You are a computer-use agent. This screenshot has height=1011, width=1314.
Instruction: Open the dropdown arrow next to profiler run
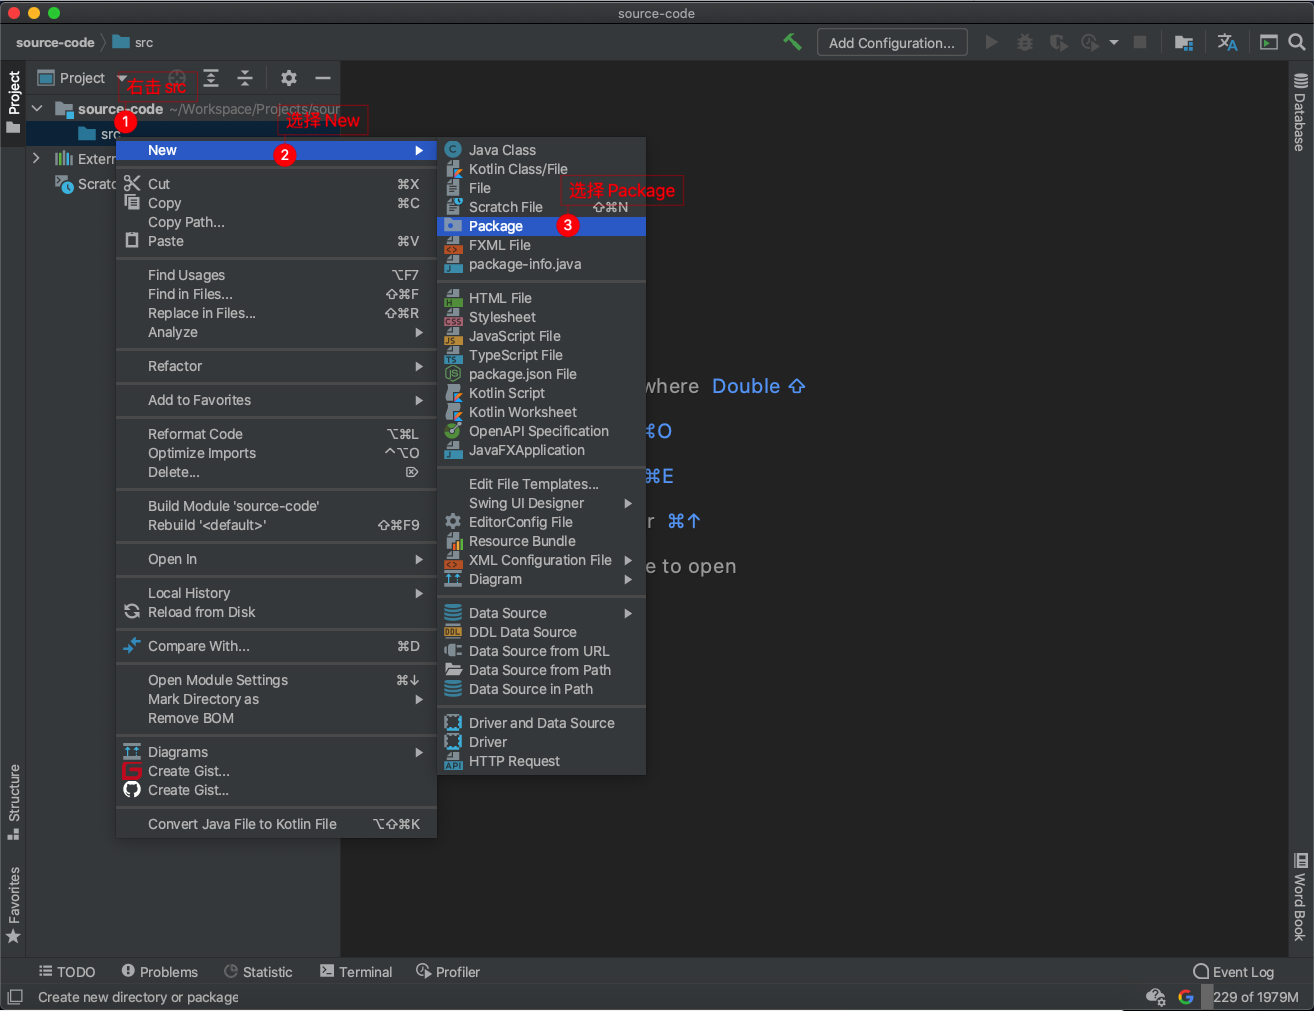point(1113,43)
